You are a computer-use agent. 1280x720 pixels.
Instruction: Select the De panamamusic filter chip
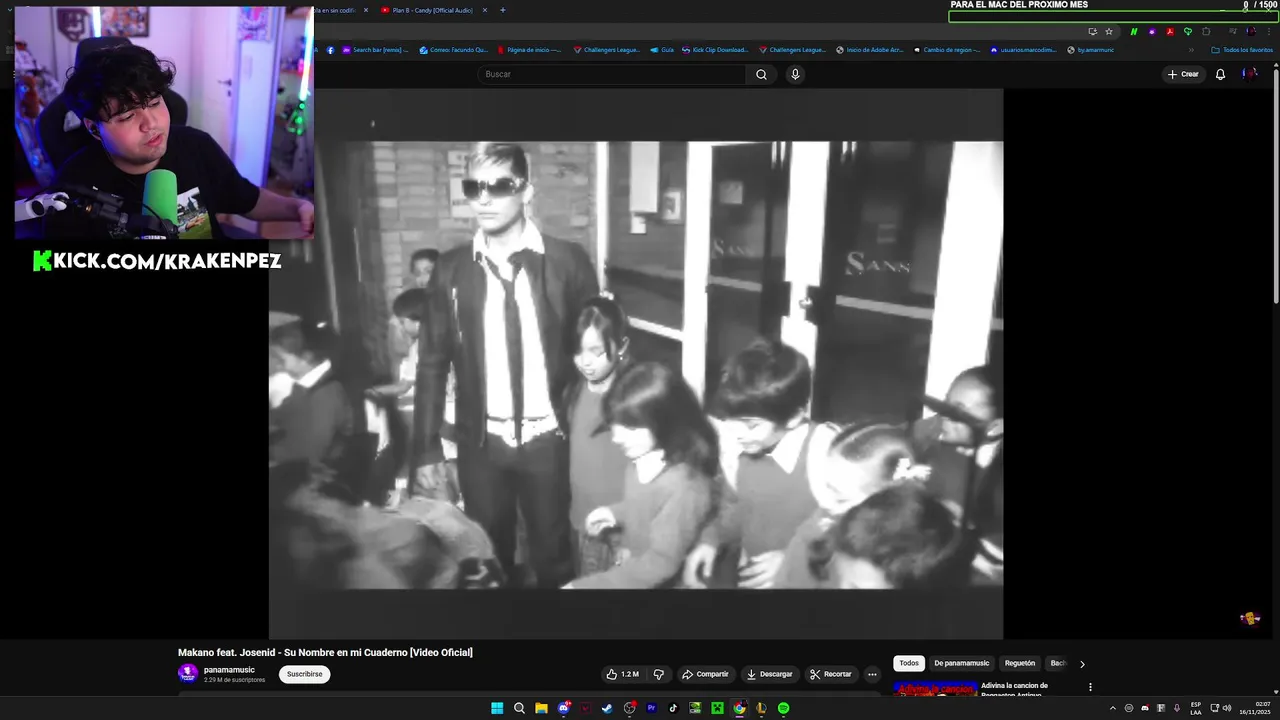click(x=961, y=663)
